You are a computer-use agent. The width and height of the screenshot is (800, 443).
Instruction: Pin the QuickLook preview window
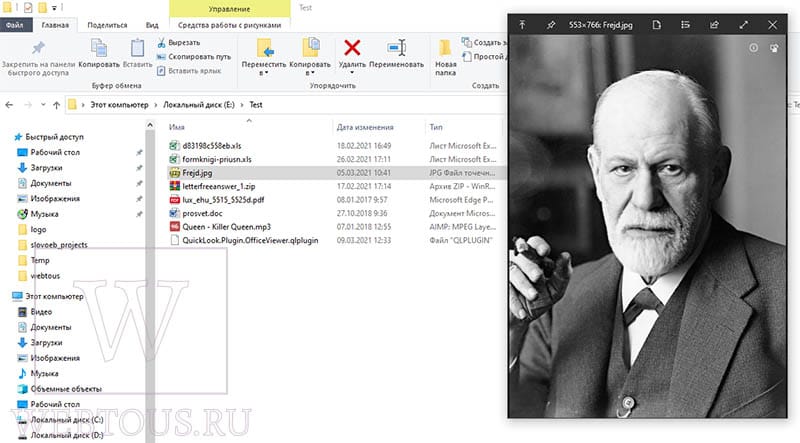(551, 24)
